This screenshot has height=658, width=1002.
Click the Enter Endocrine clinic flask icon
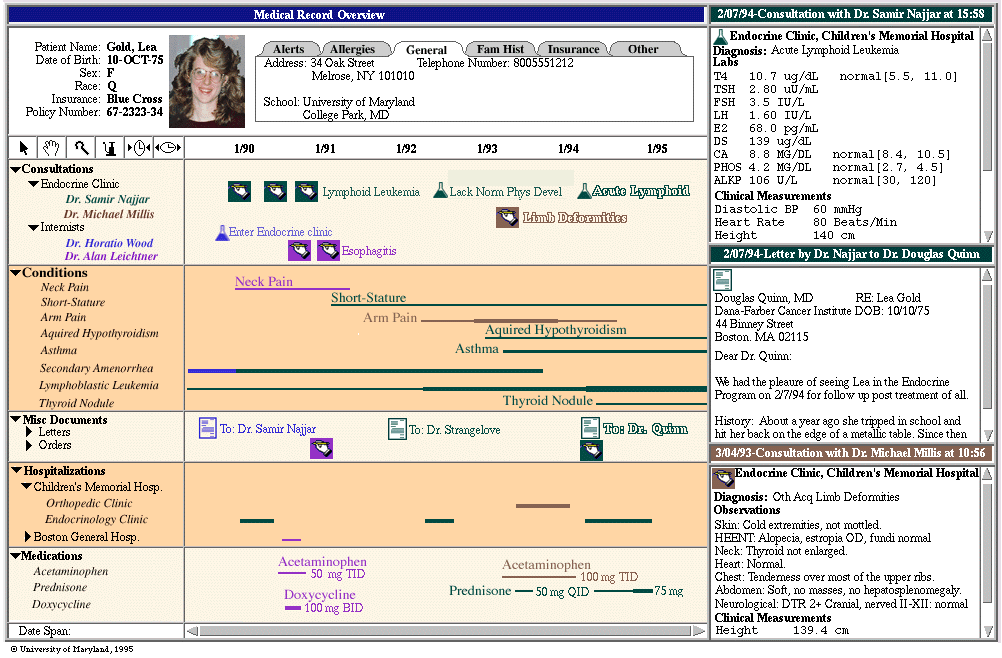click(222, 232)
